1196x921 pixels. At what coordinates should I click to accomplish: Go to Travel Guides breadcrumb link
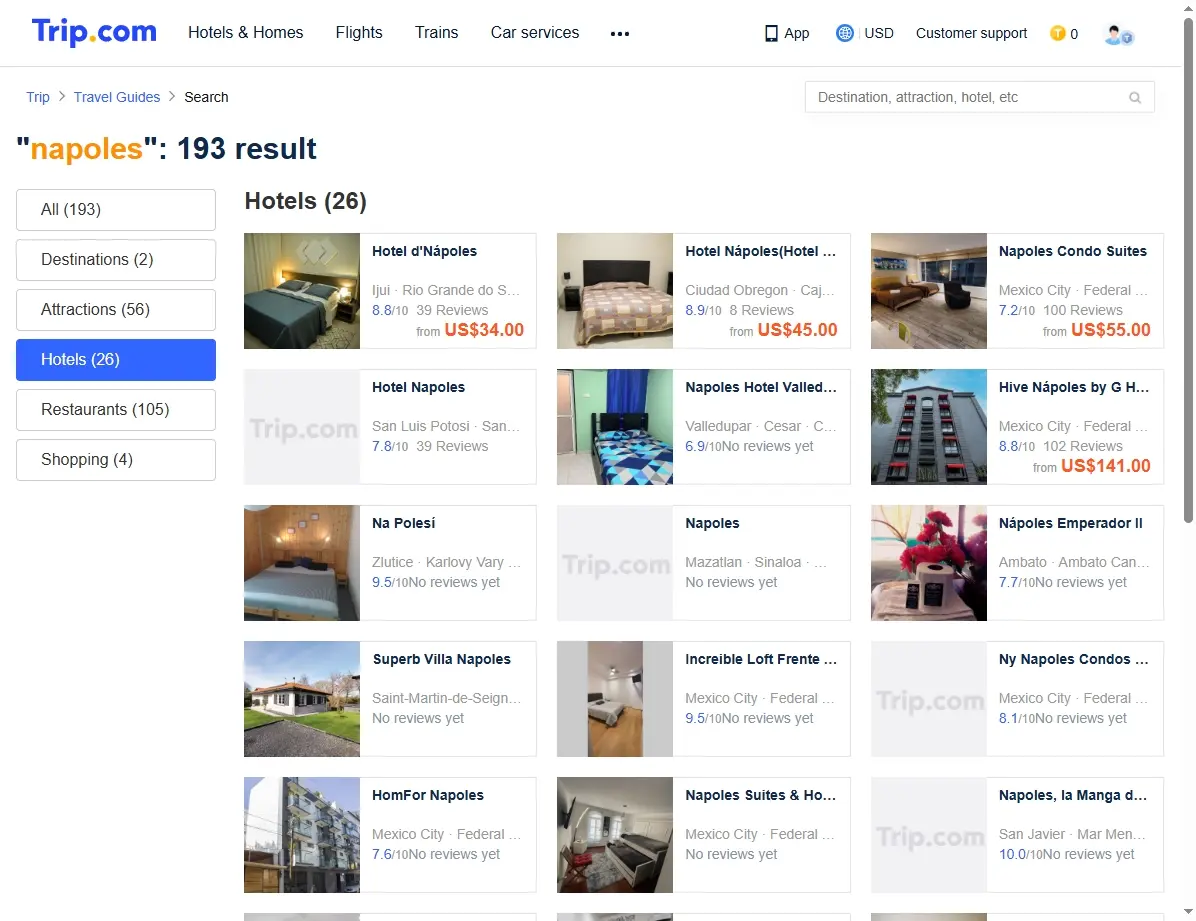pyautogui.click(x=117, y=97)
